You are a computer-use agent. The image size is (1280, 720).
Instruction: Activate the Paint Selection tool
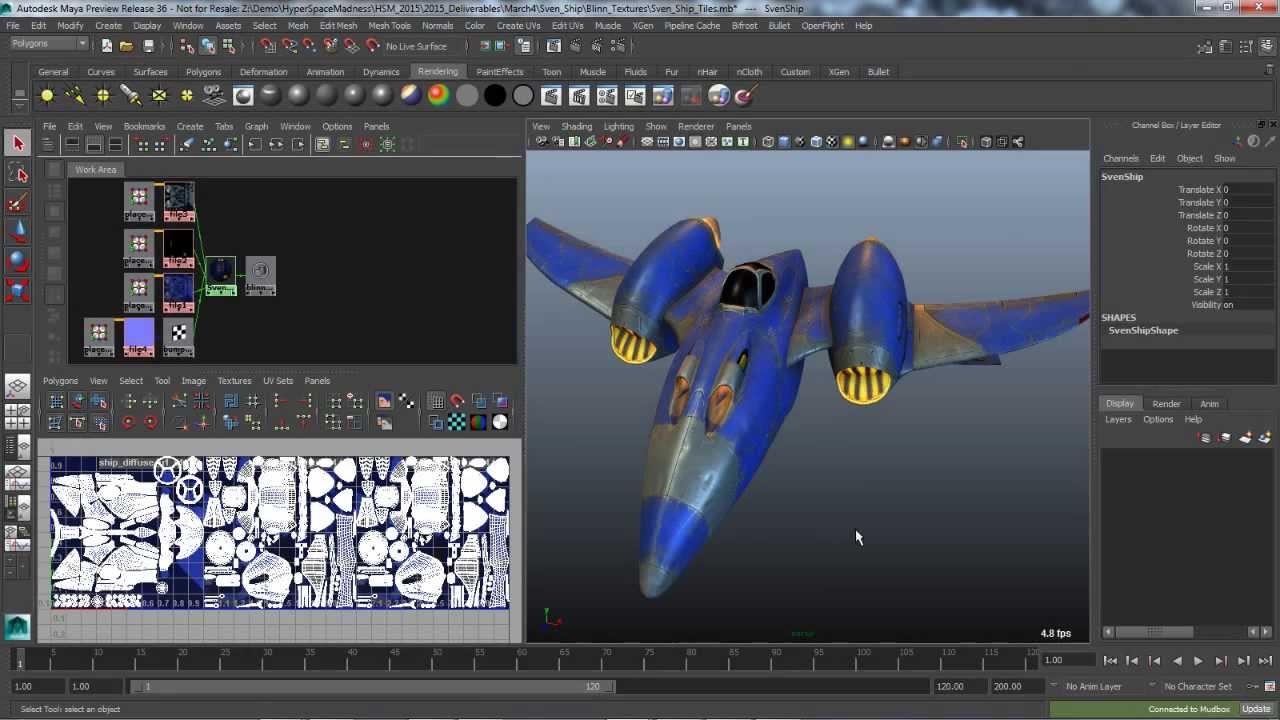pos(17,203)
